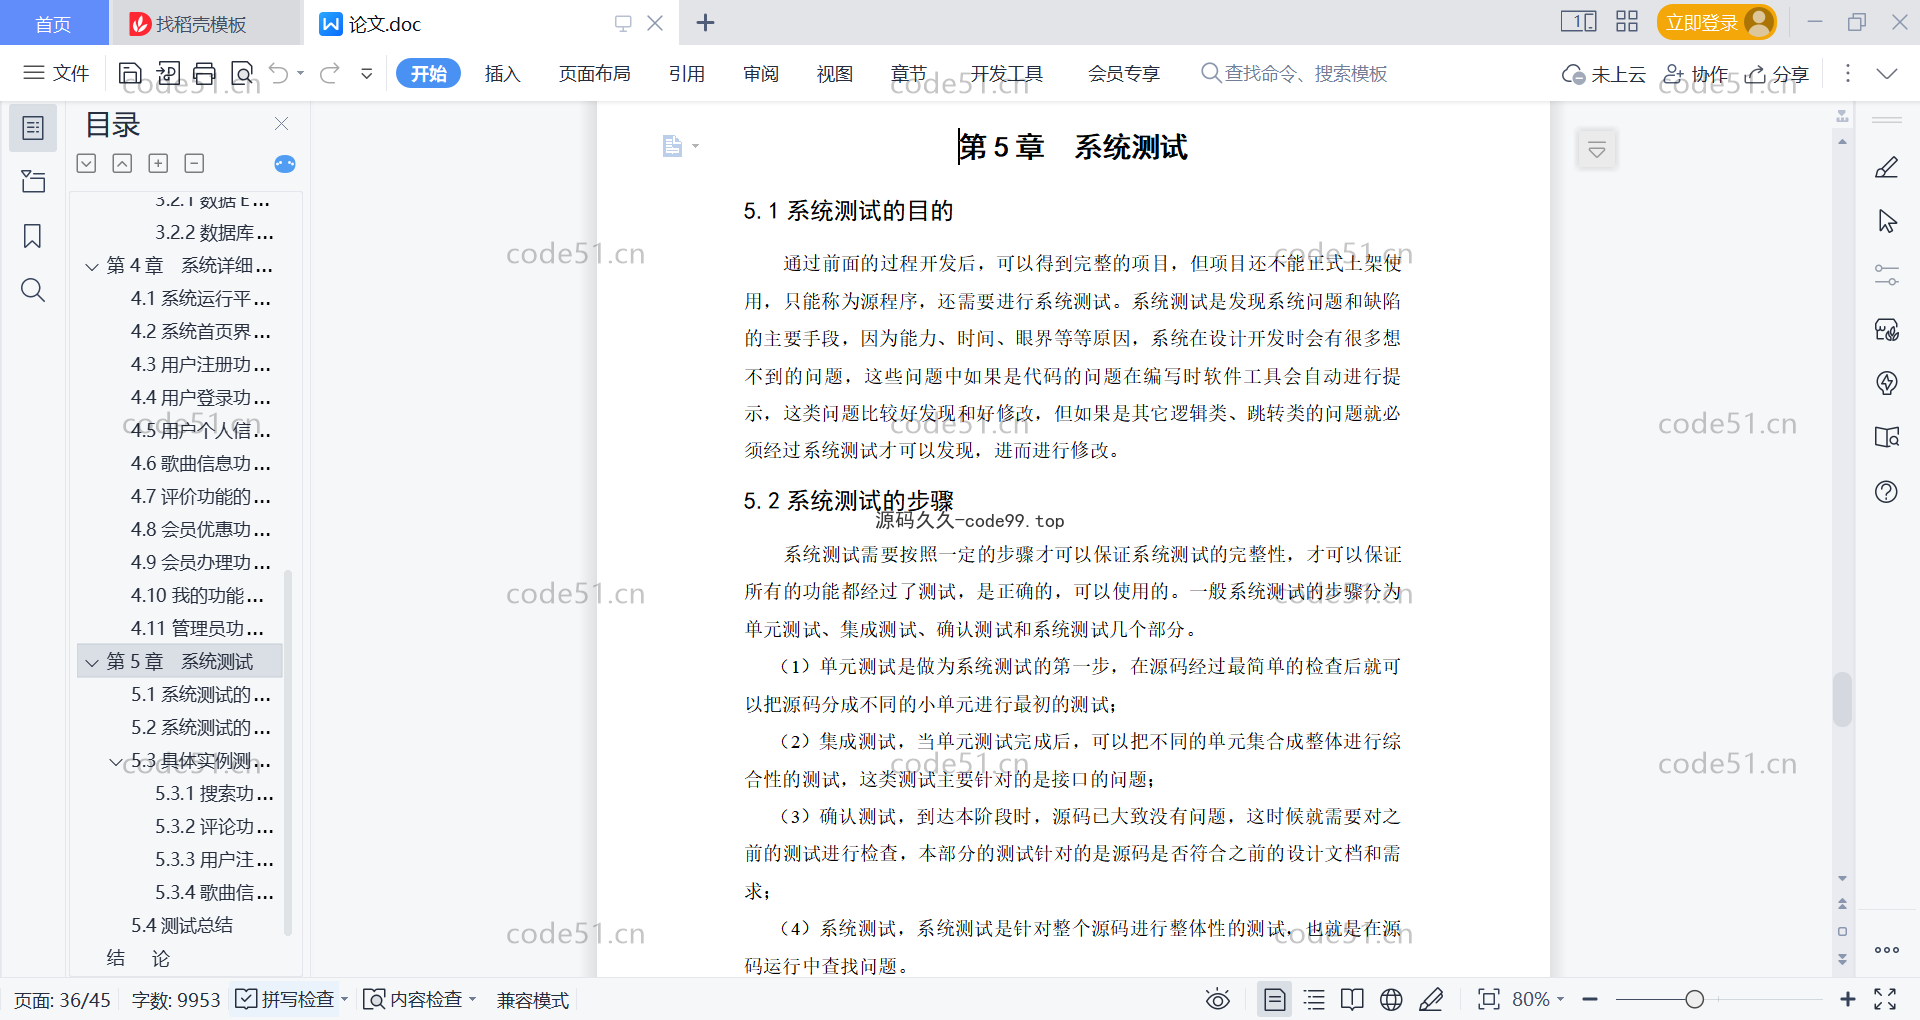Open the 80% zoom level dropdown

1538,999
